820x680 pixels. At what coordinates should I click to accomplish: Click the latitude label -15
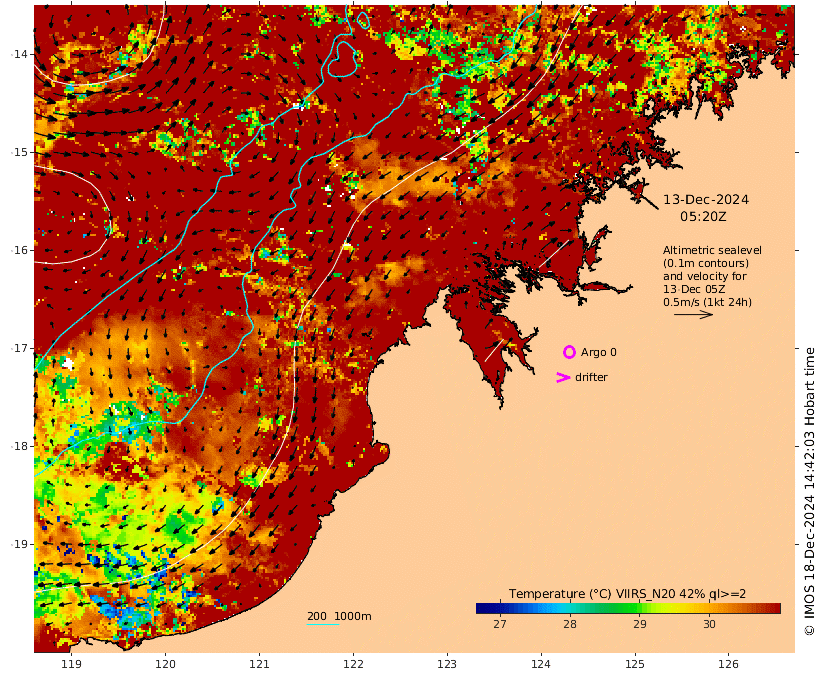[x=20, y=152]
